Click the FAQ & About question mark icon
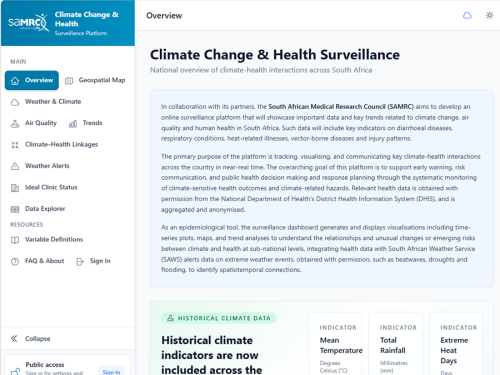Image resolution: width=500 pixels, height=375 pixels. pos(15,262)
